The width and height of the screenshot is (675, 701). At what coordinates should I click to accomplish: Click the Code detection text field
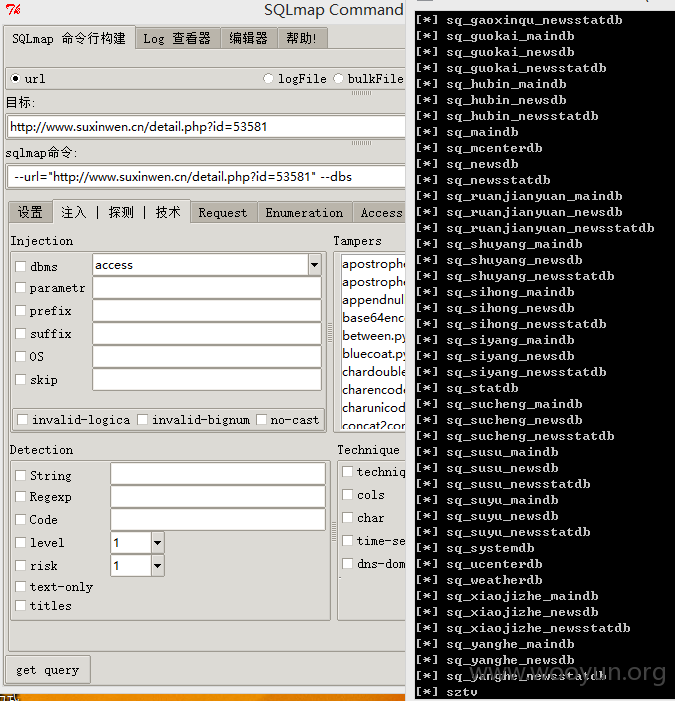(x=218, y=519)
